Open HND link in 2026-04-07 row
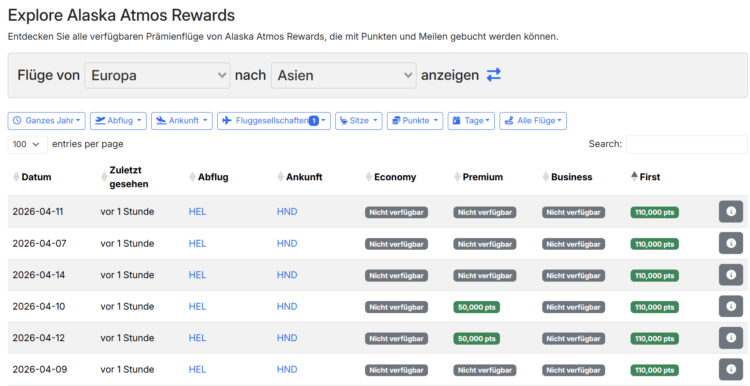Viewport: 750px width, 386px height. pyautogui.click(x=287, y=243)
